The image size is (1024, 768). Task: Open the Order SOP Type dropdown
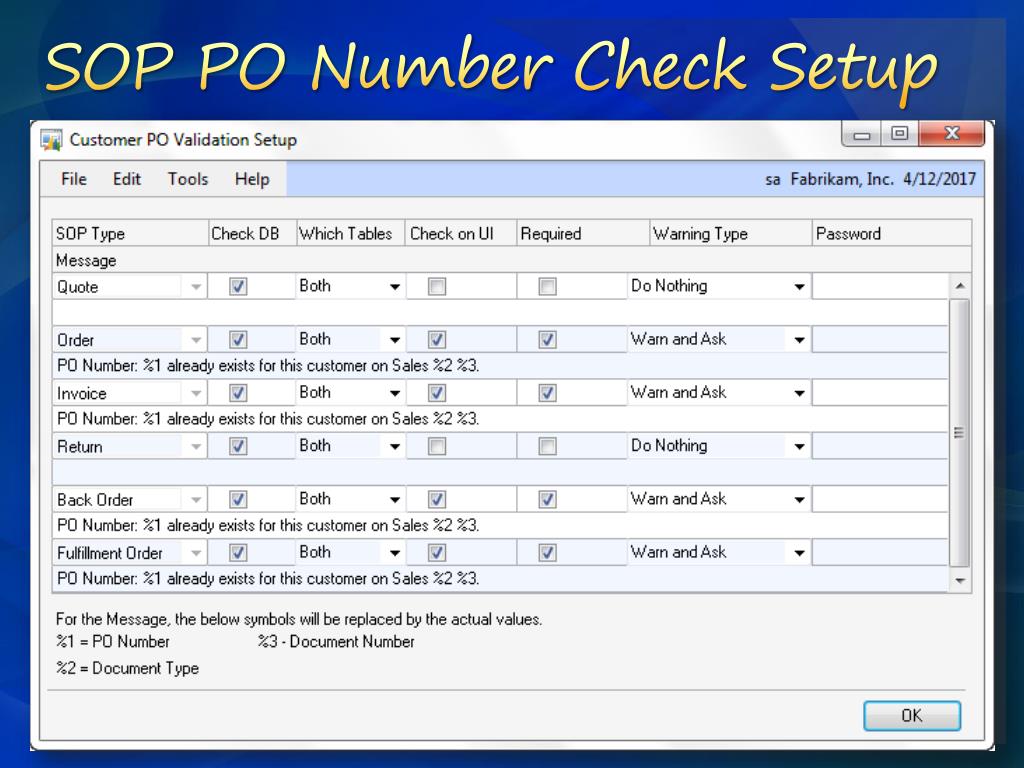pyautogui.click(x=195, y=340)
